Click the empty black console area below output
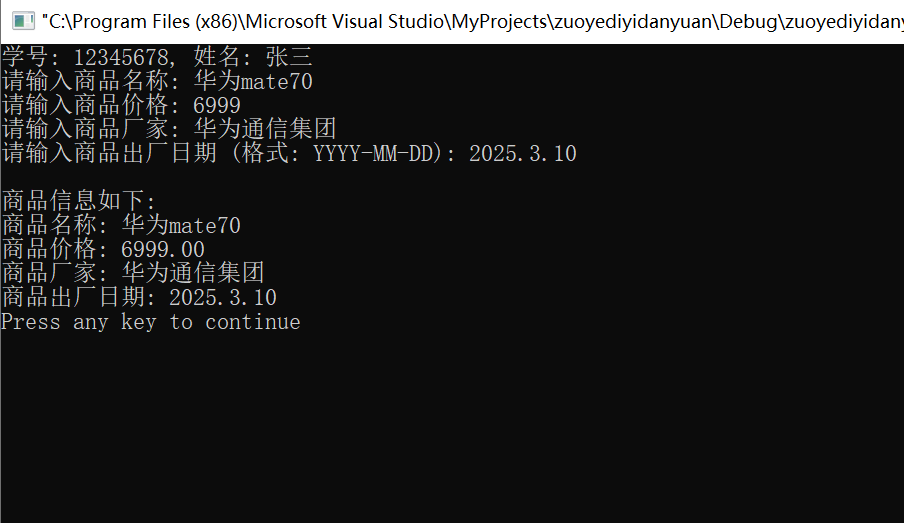The height and width of the screenshot is (523, 904). (x=452, y=427)
